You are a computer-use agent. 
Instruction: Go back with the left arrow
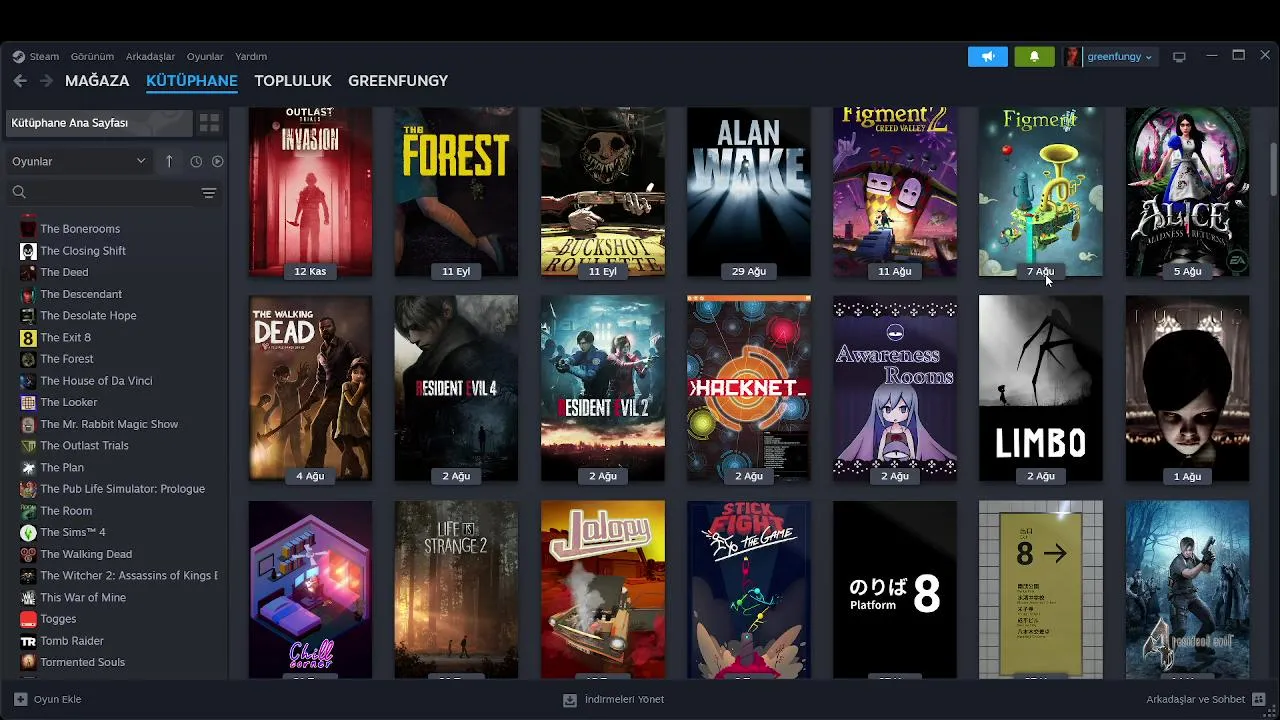coord(20,81)
